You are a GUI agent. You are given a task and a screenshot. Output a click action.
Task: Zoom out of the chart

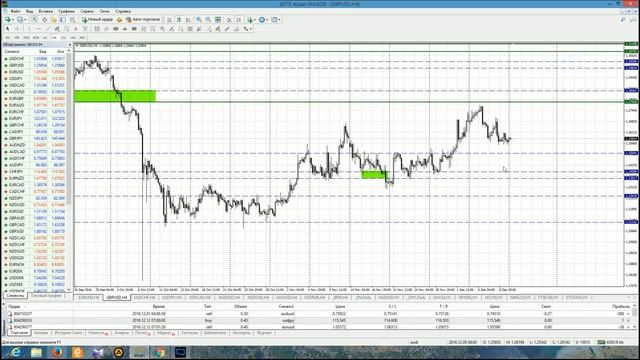[x=208, y=20]
